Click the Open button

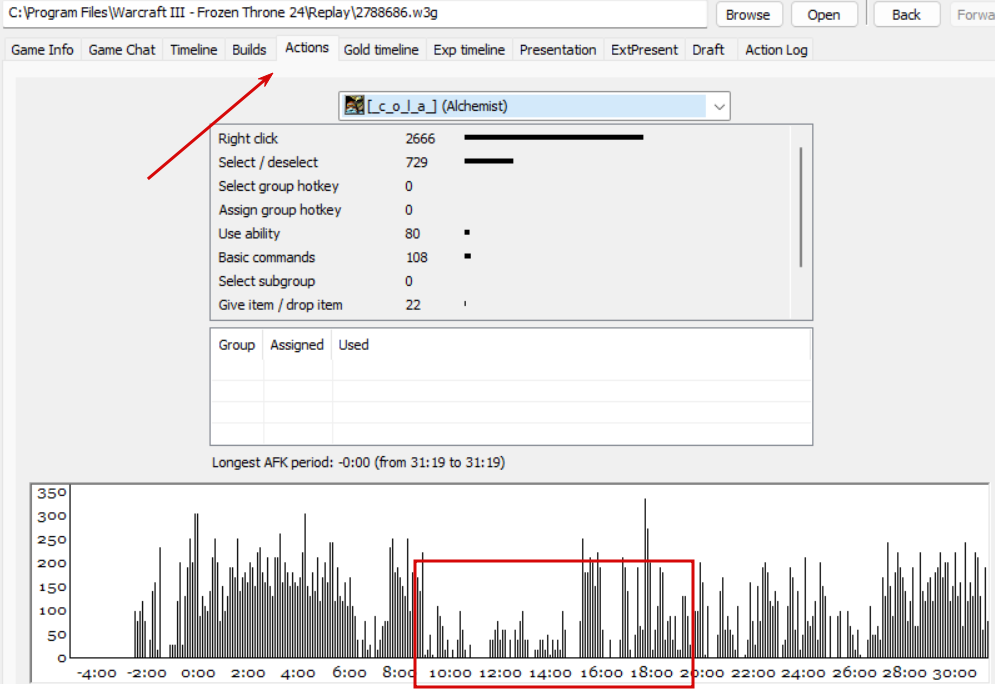pyautogui.click(x=824, y=15)
